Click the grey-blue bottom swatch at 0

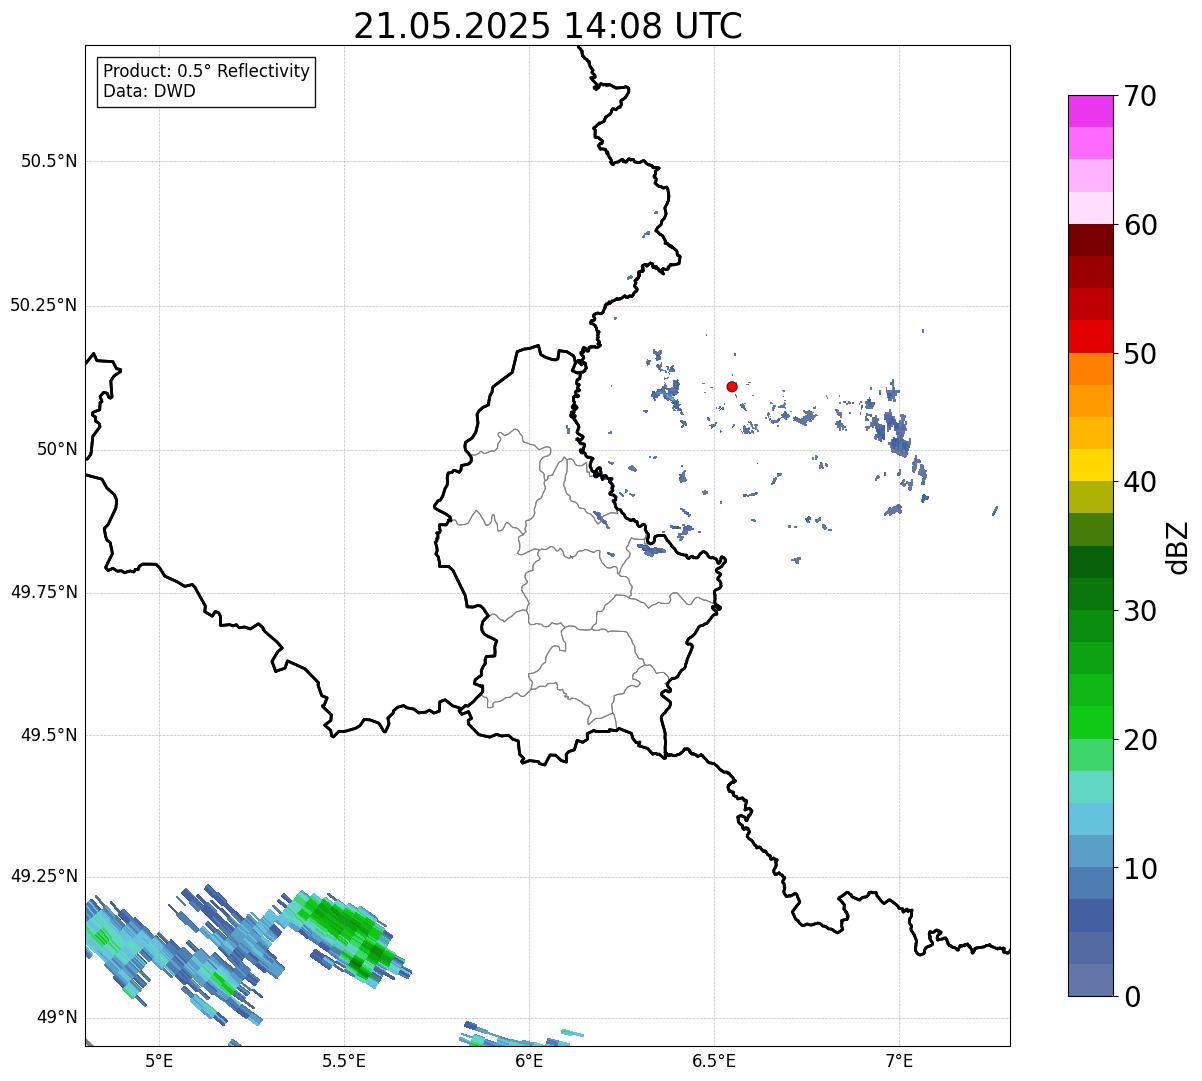click(x=1091, y=980)
